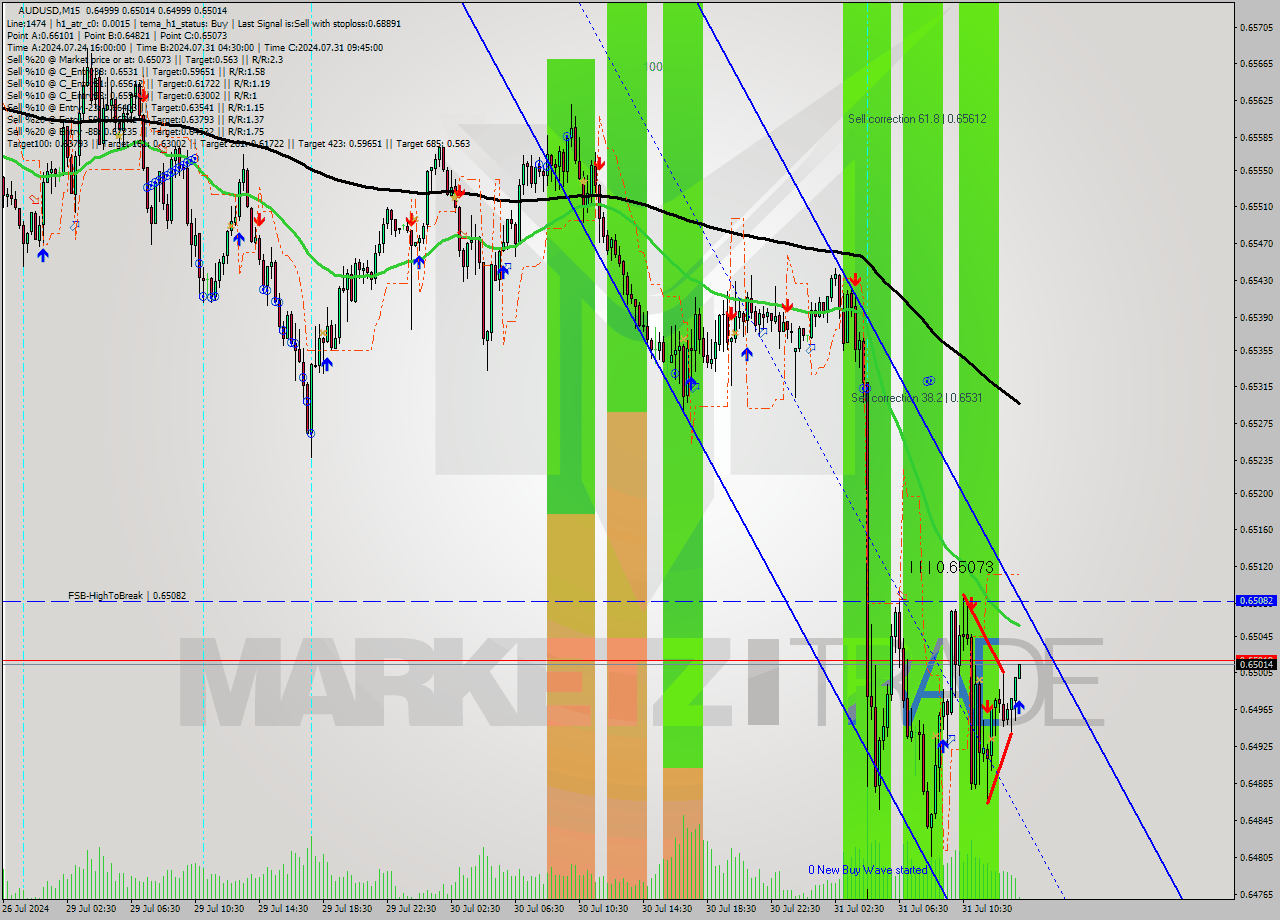Click the 0.65665 price axis label
This screenshot has width=1280, height=920.
tap(1257, 64)
